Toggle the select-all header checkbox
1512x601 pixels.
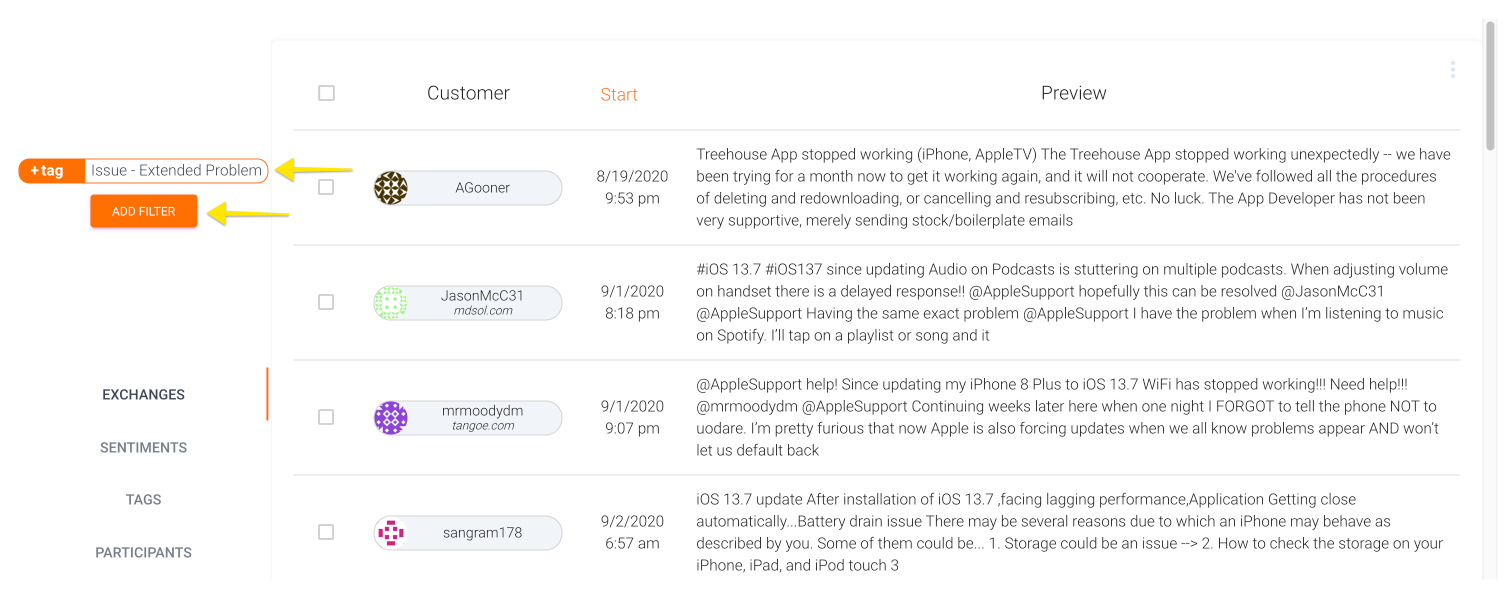(x=326, y=93)
